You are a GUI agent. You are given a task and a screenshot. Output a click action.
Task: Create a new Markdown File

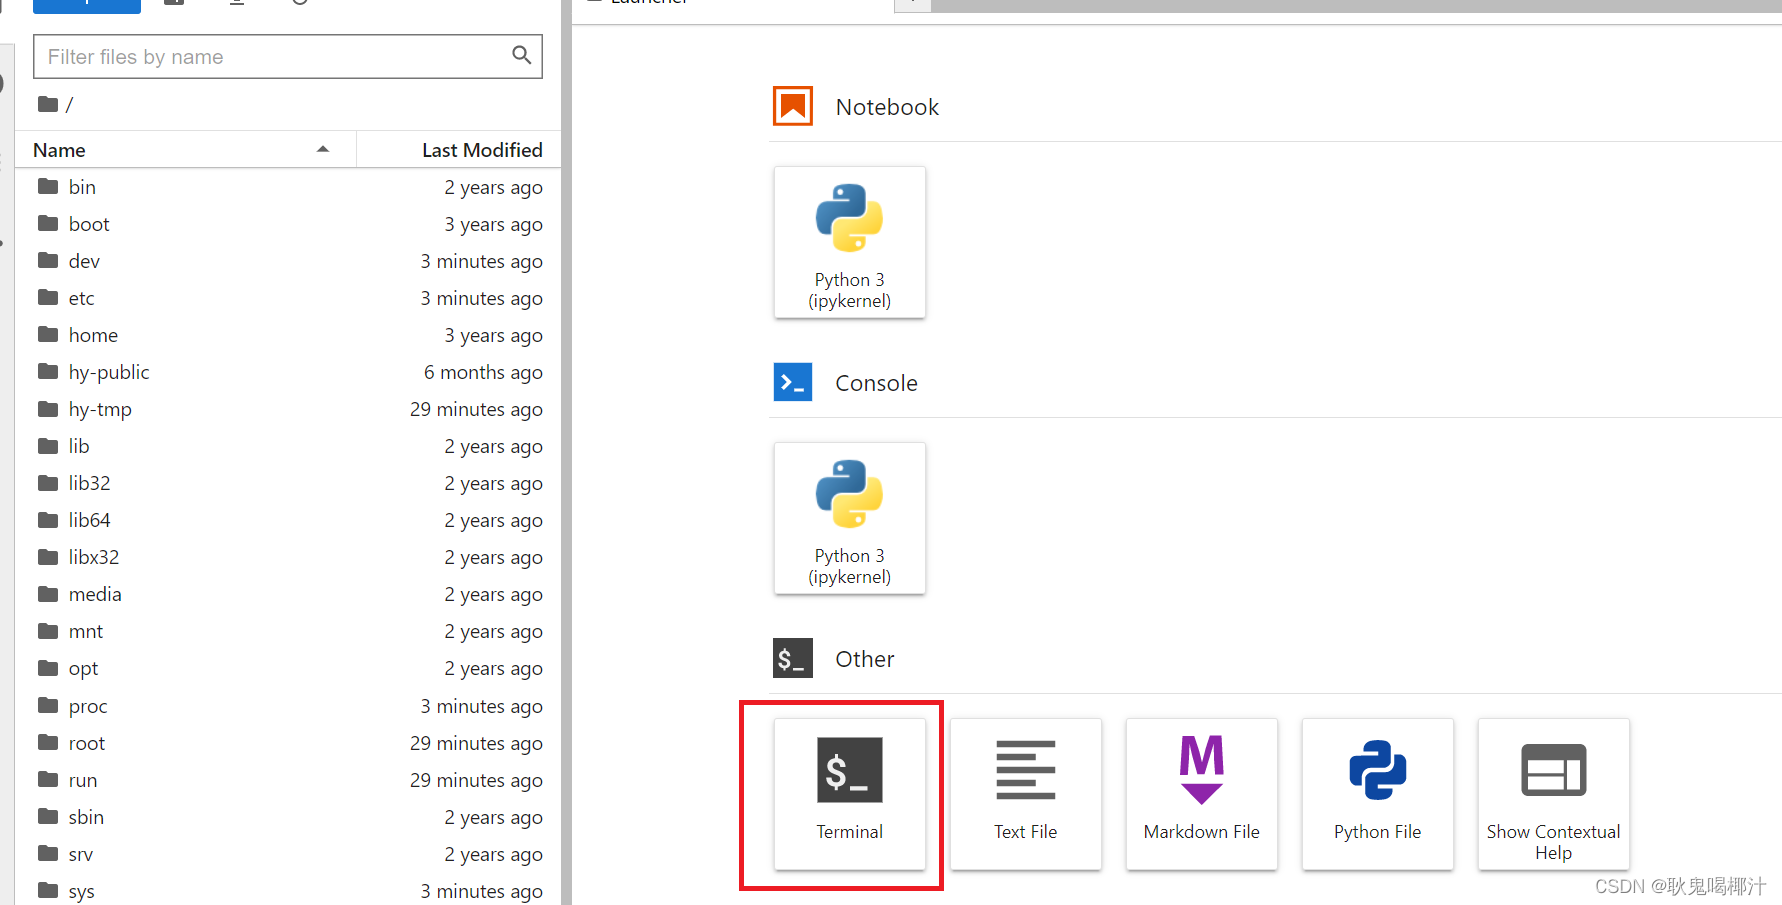1201,794
